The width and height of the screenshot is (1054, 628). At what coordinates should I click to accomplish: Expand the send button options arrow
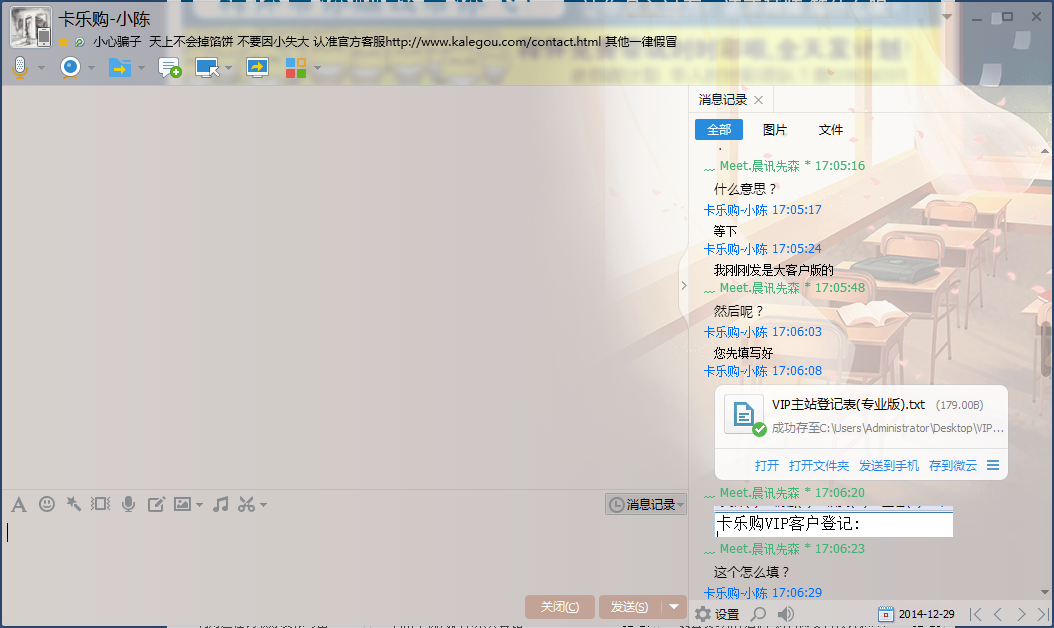click(x=675, y=607)
